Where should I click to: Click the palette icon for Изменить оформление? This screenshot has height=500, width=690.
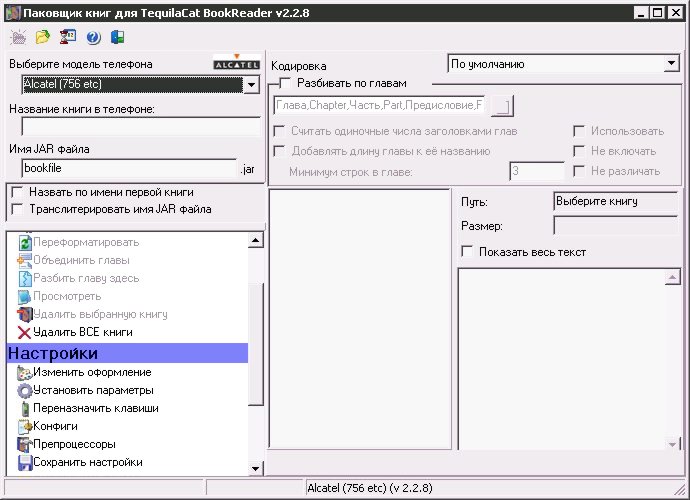(25, 373)
